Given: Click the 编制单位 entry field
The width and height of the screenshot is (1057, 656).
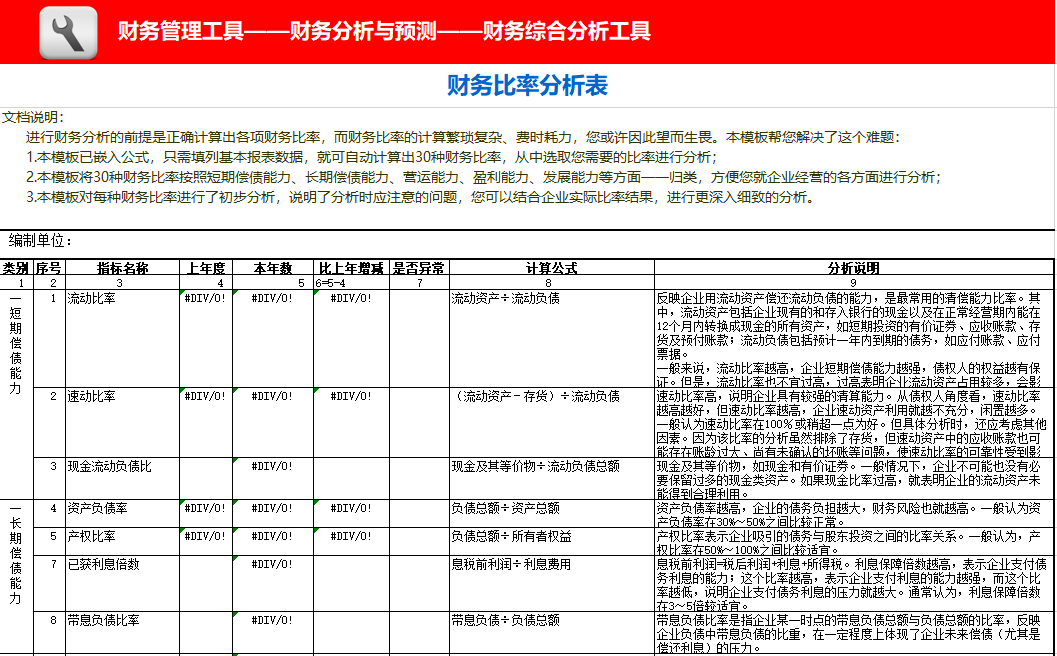Looking at the screenshot, I should tap(130, 243).
